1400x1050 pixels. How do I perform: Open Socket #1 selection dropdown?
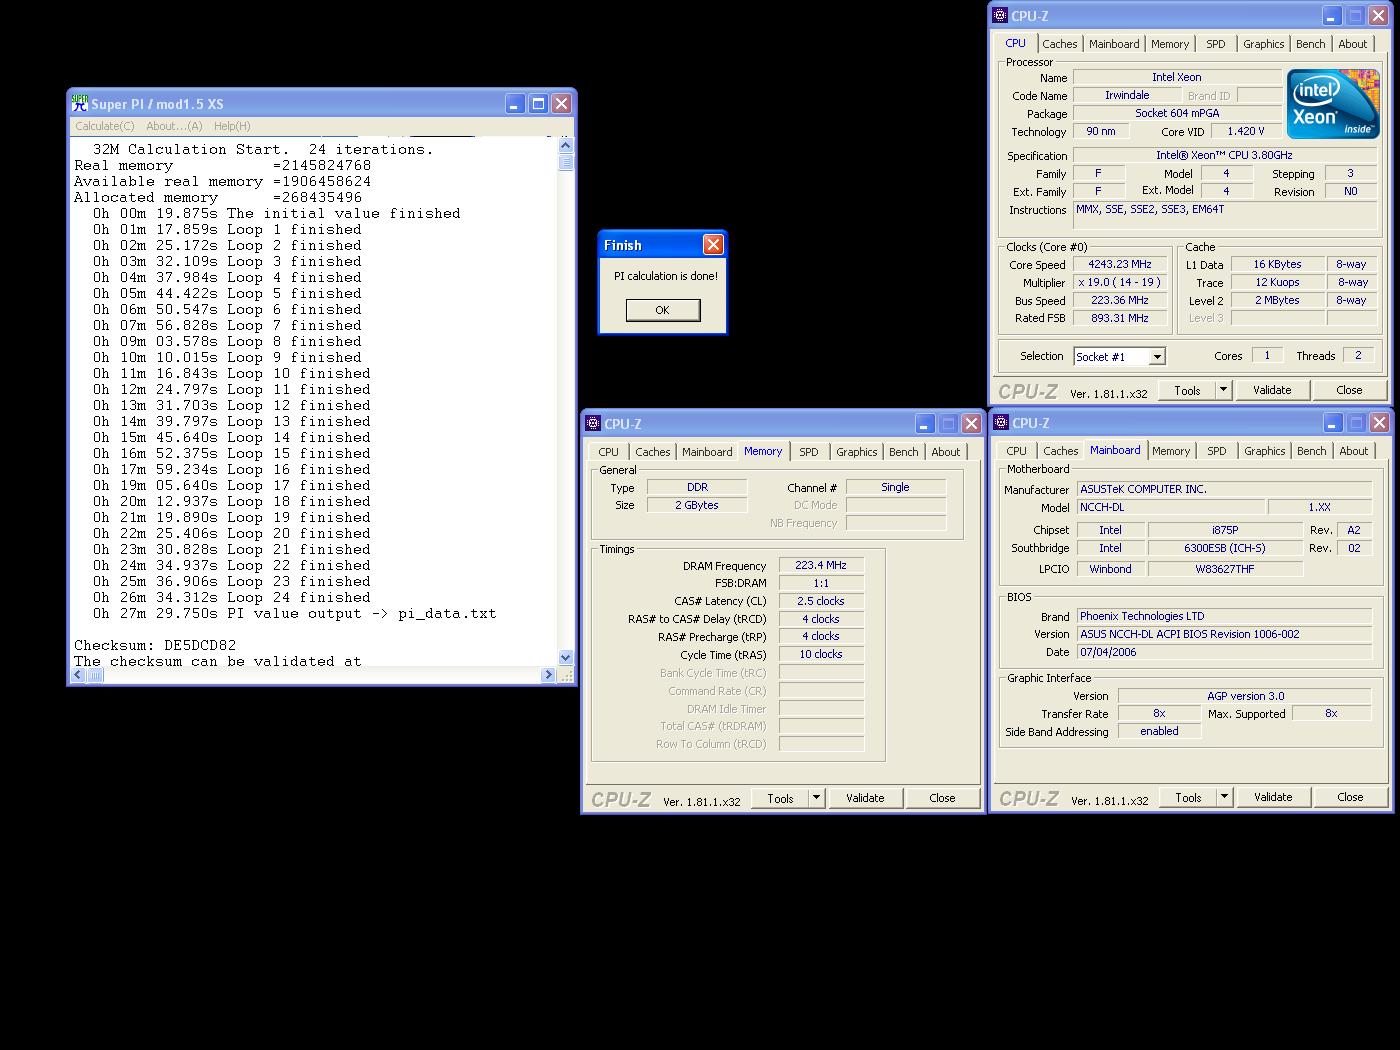(x=1157, y=357)
